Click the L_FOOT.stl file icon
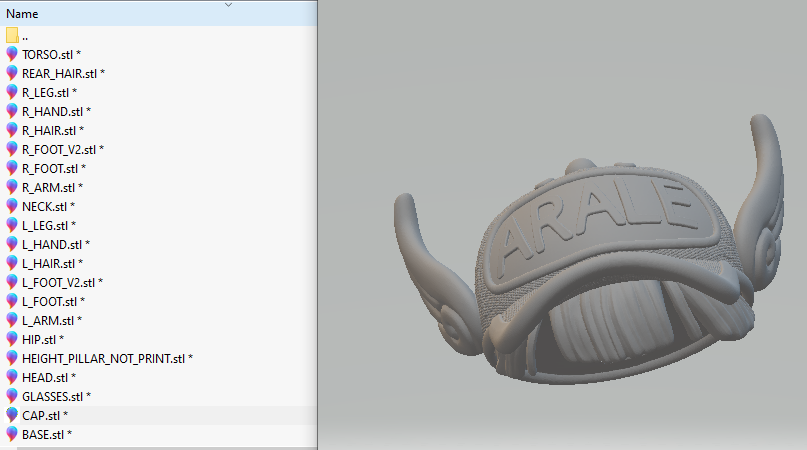 coord(12,302)
